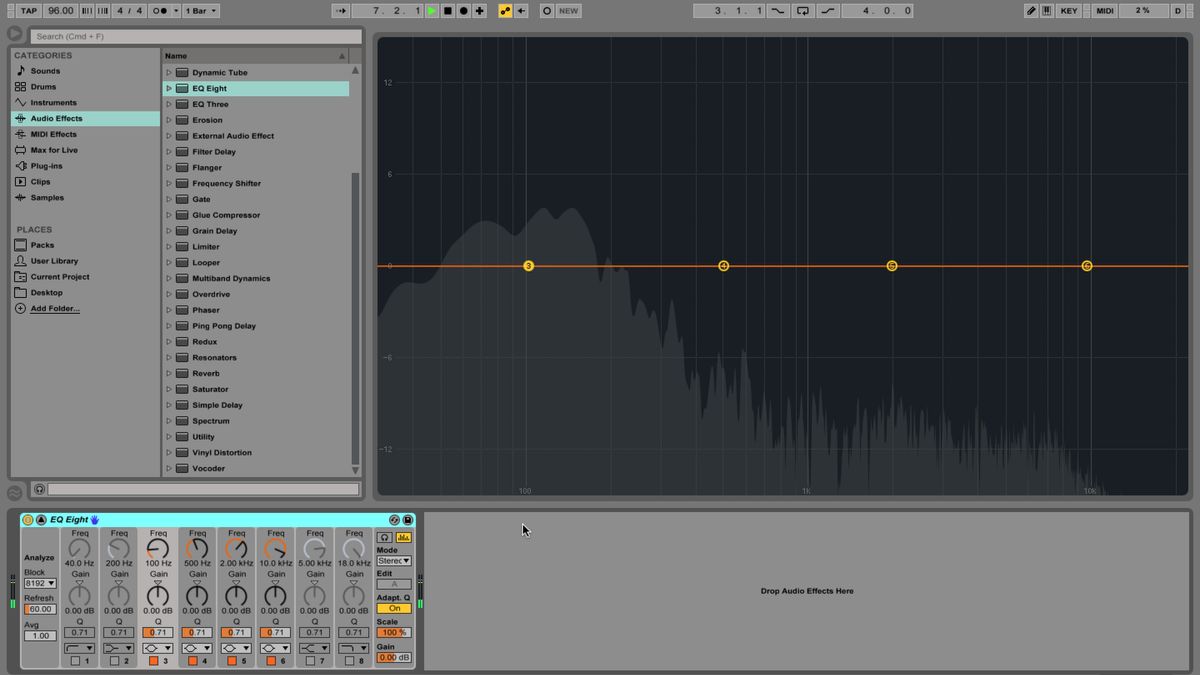Stop playback with the Stop button
The image size is (1200, 675).
448,11
